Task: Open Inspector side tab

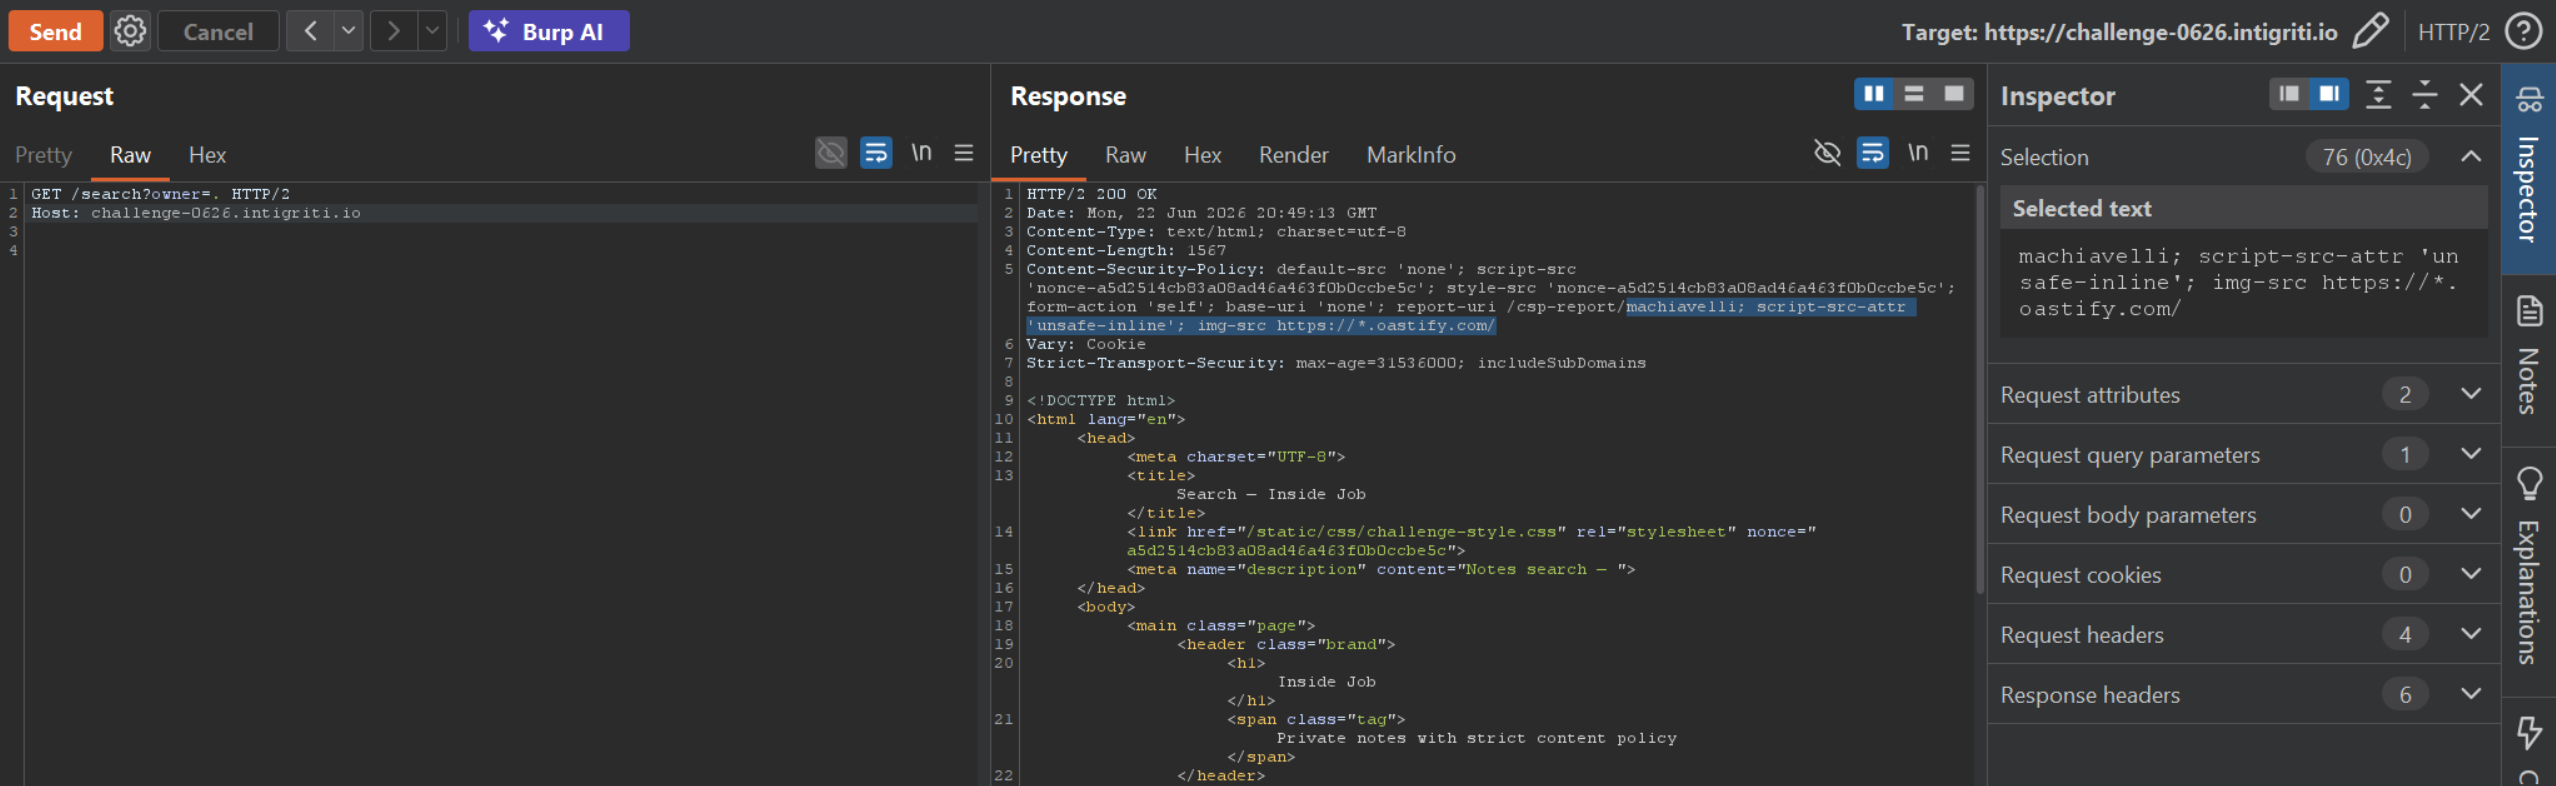Action: point(2528,168)
